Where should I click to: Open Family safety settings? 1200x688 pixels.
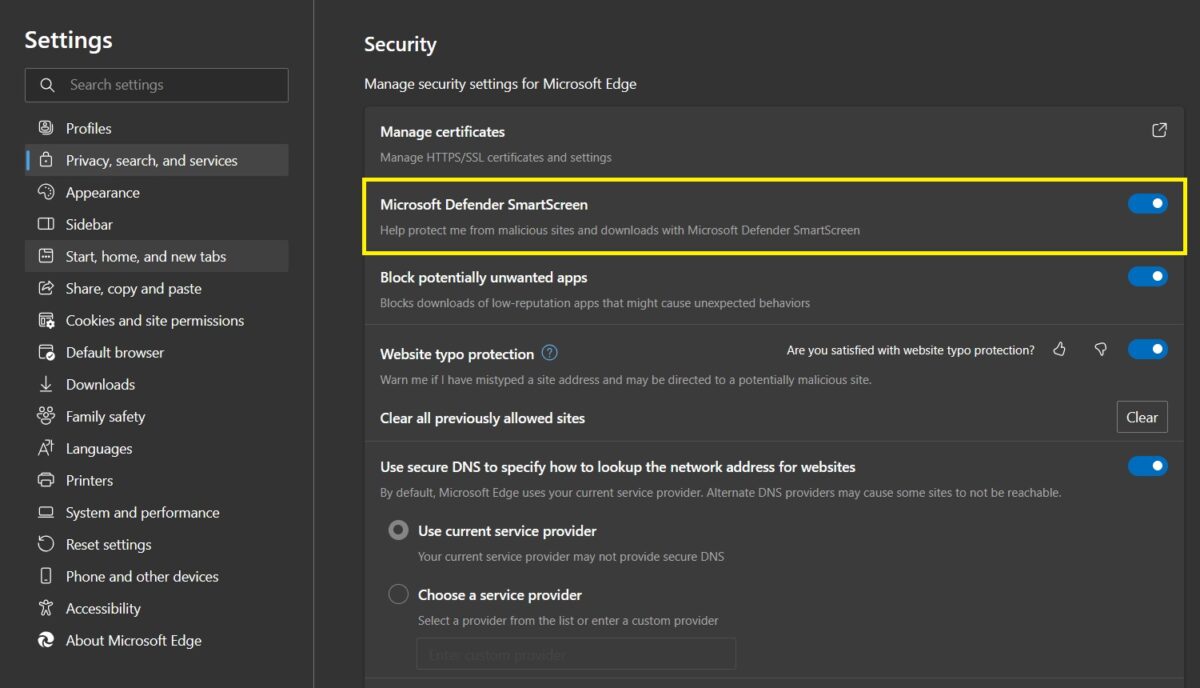[157, 416]
